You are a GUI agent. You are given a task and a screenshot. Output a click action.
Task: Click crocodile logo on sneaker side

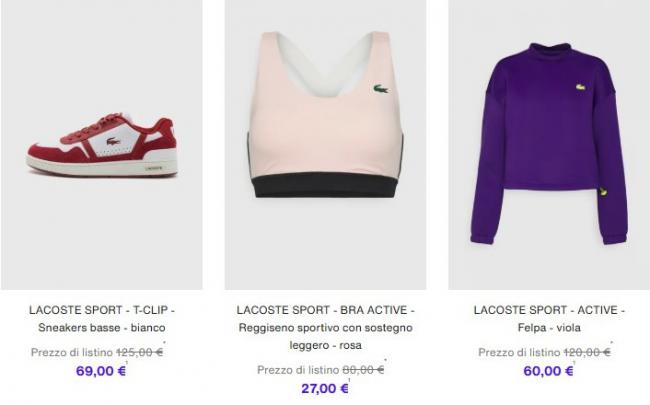coord(113,141)
